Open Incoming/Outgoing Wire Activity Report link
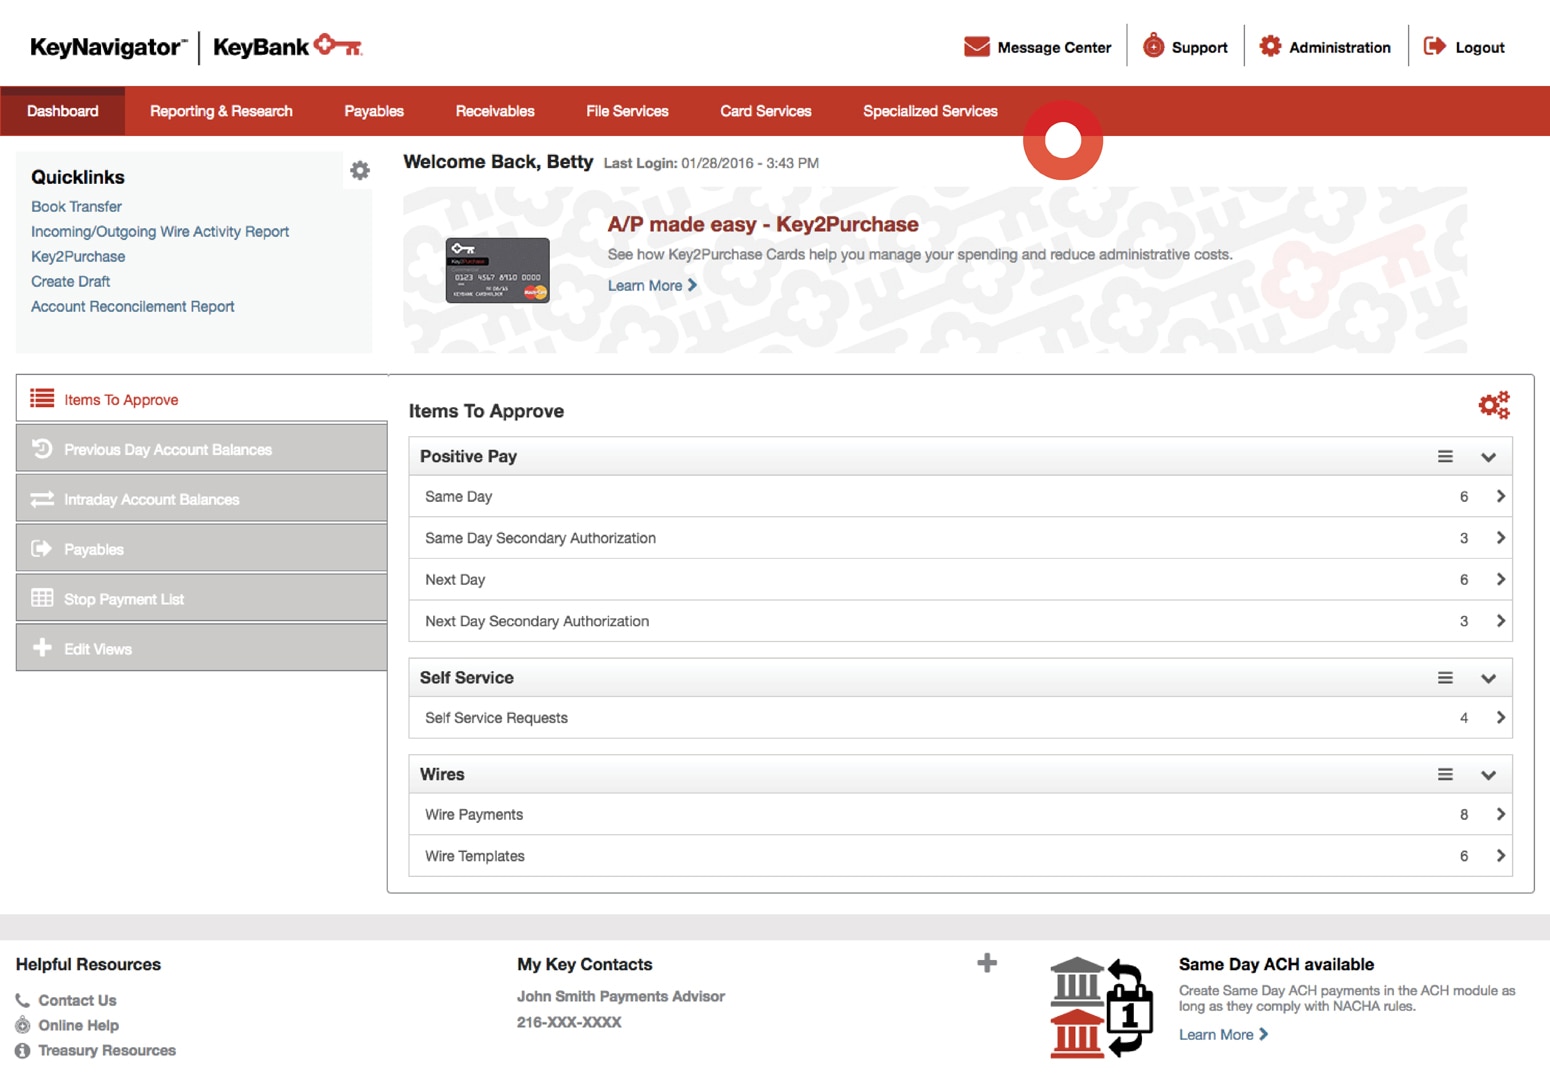 tap(160, 231)
